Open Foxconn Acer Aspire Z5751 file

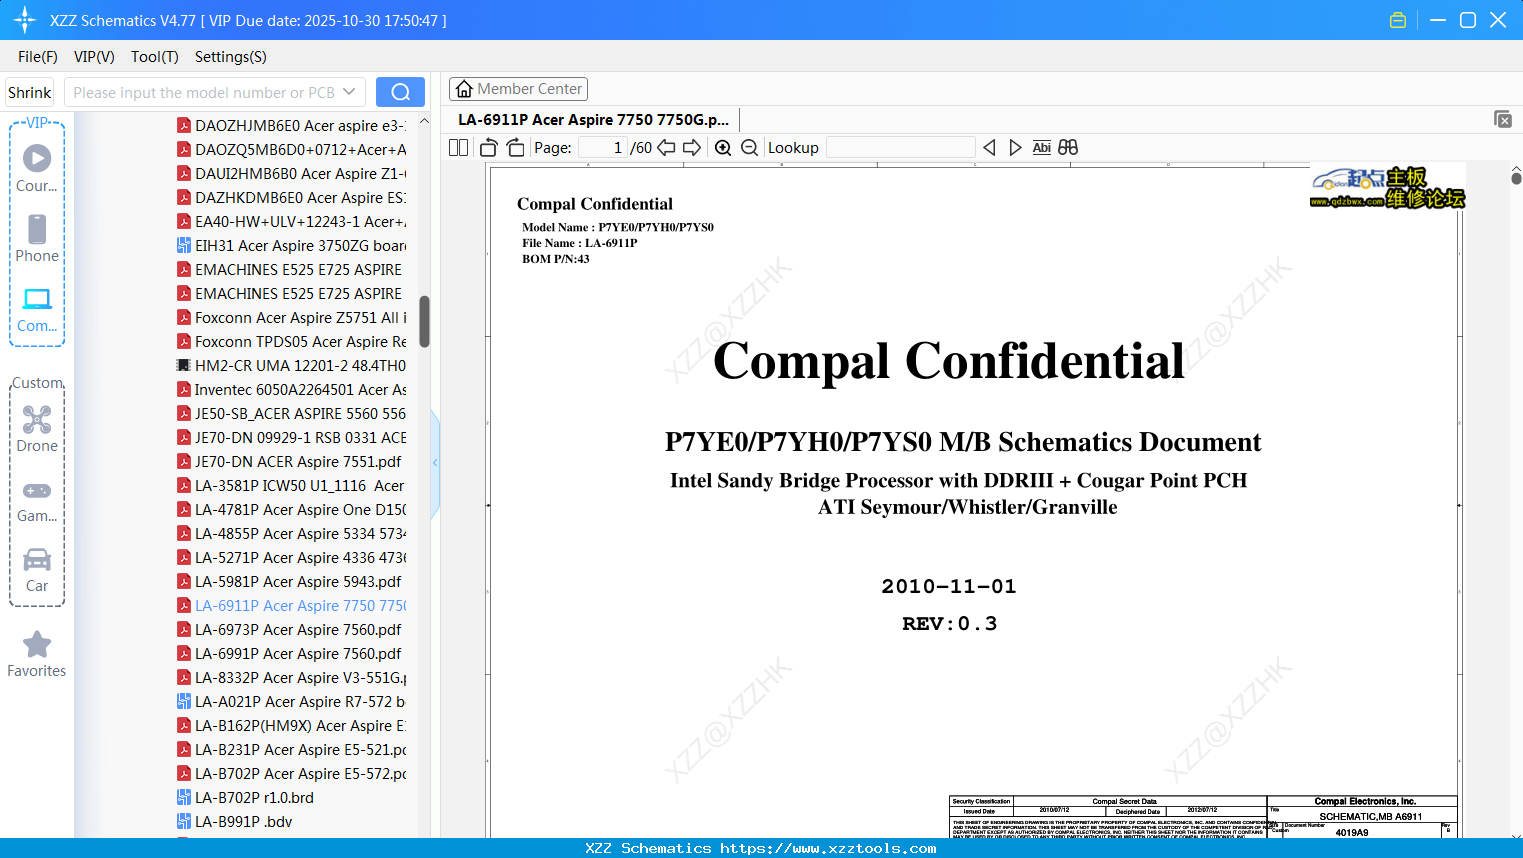300,317
